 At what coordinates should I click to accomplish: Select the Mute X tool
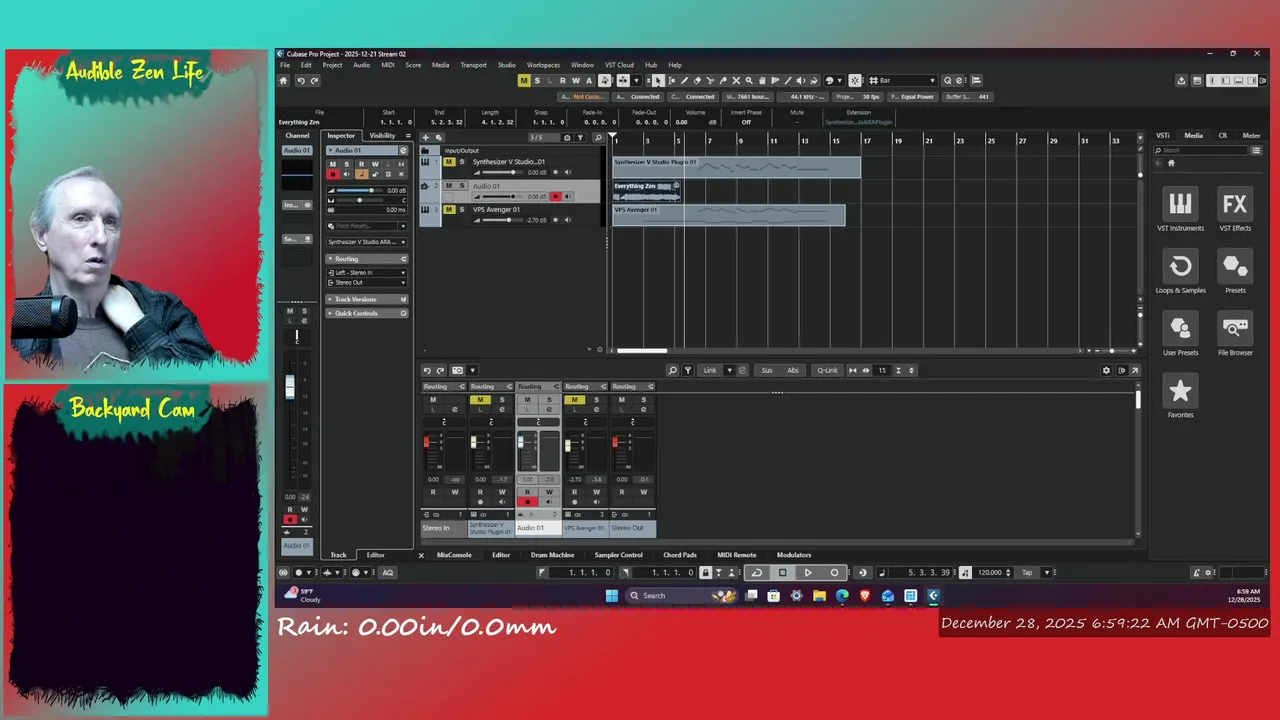(736, 80)
